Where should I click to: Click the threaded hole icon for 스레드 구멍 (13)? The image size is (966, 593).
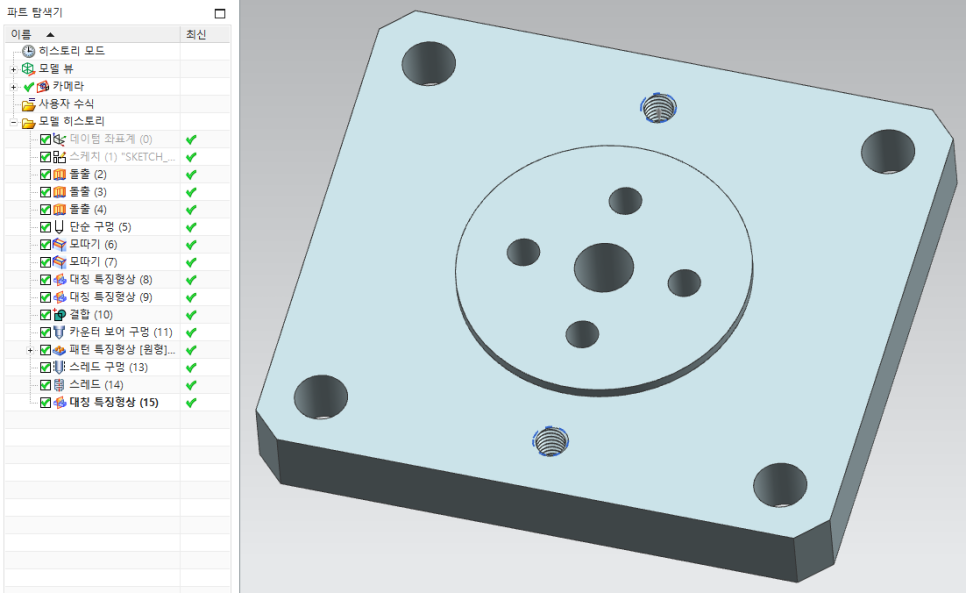coord(59,368)
